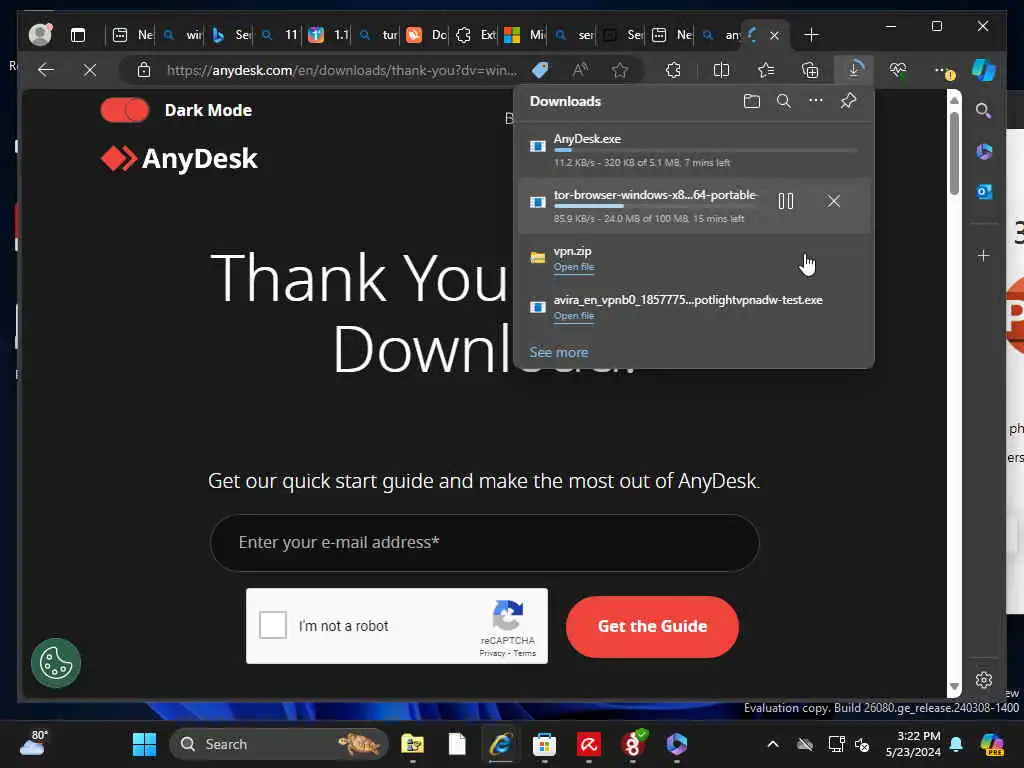Open tab actions menu icon

point(78,35)
